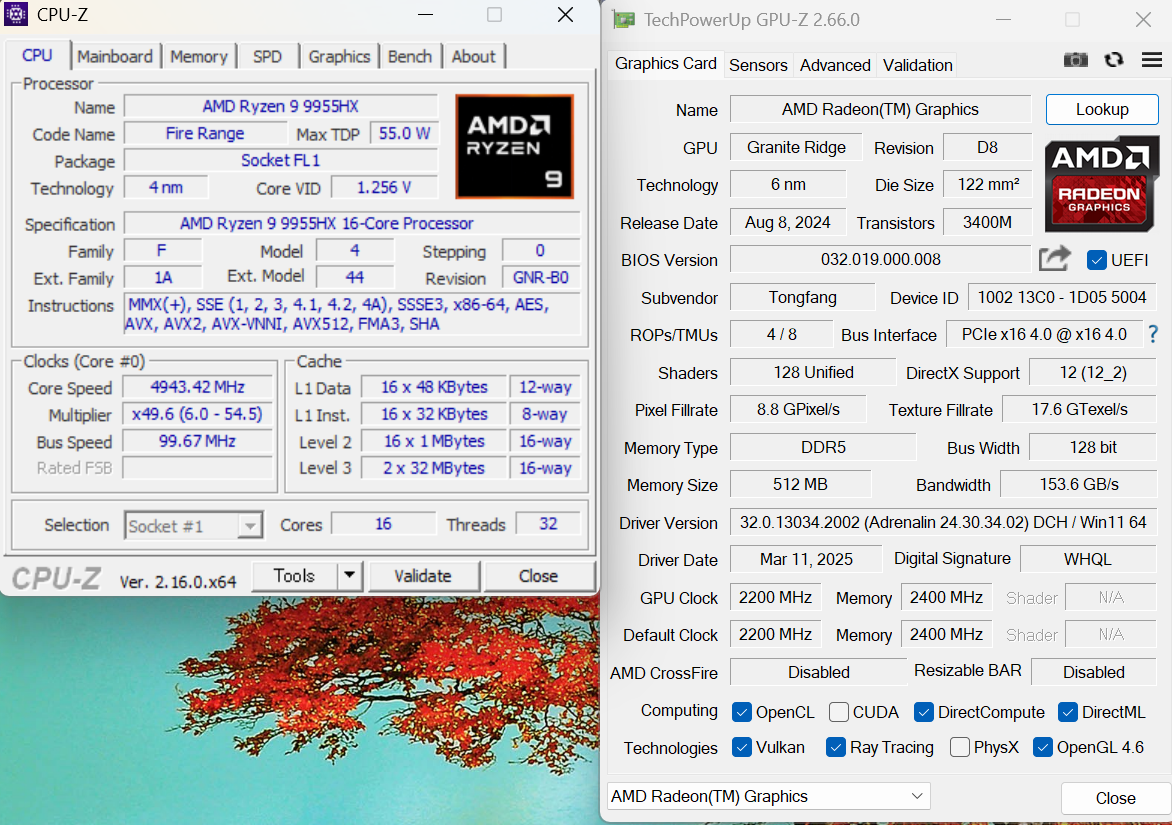Expand the Tools button dropdown arrow
Screen dimensions: 1172x825
coord(349,575)
